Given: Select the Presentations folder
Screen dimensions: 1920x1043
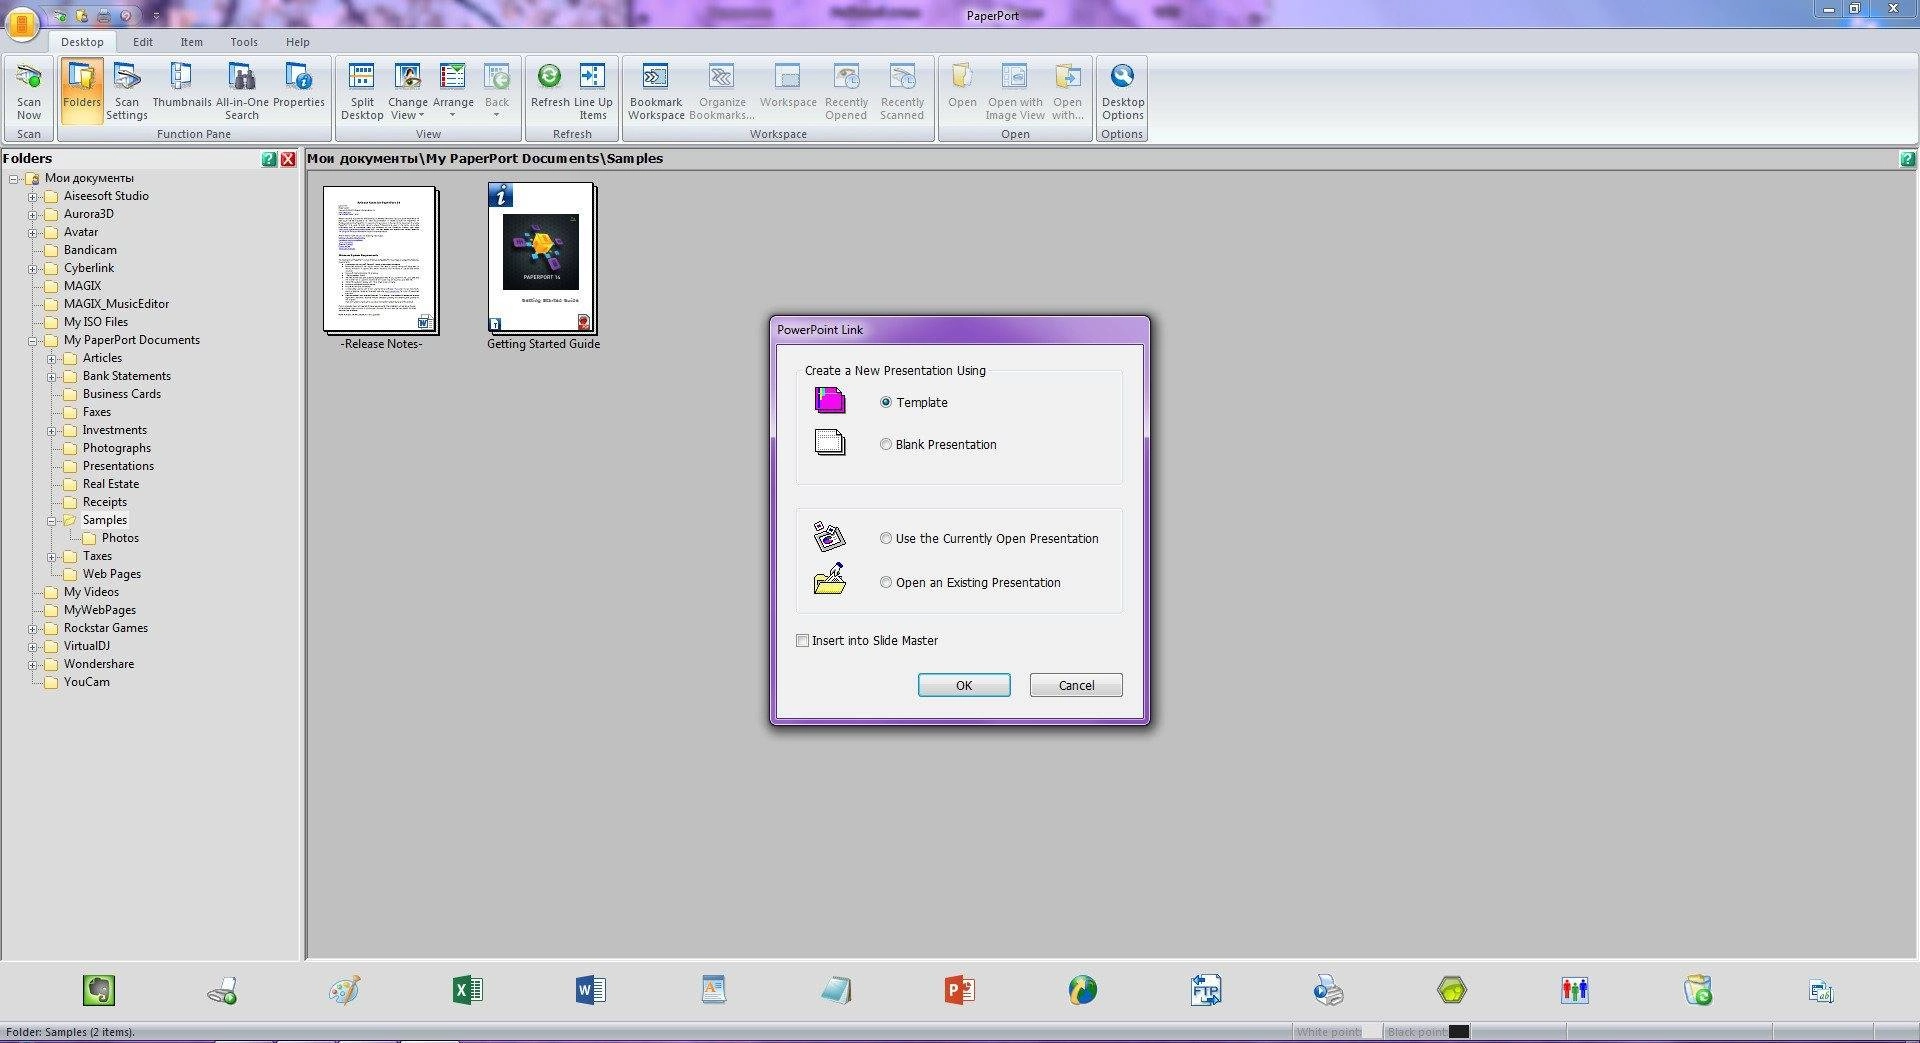Looking at the screenshot, I should coord(118,466).
